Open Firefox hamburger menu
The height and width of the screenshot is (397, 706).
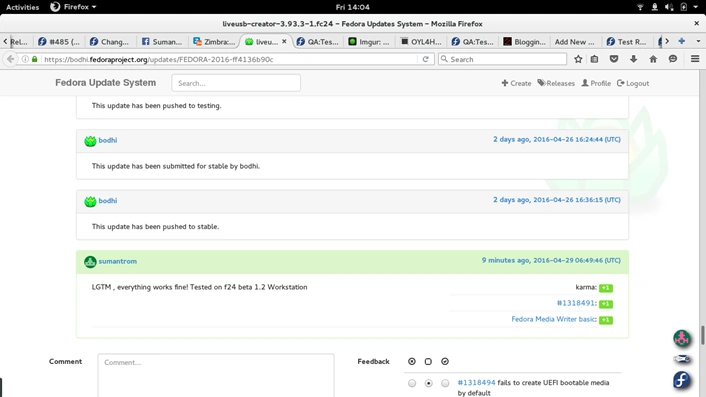coord(695,59)
